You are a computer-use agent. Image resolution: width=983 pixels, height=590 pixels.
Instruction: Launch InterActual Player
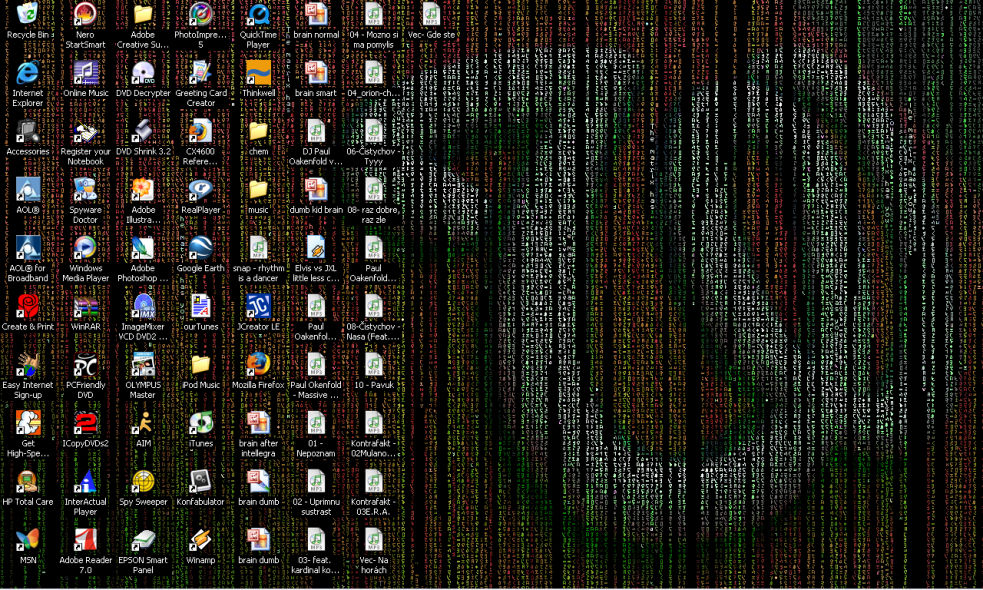click(85, 481)
